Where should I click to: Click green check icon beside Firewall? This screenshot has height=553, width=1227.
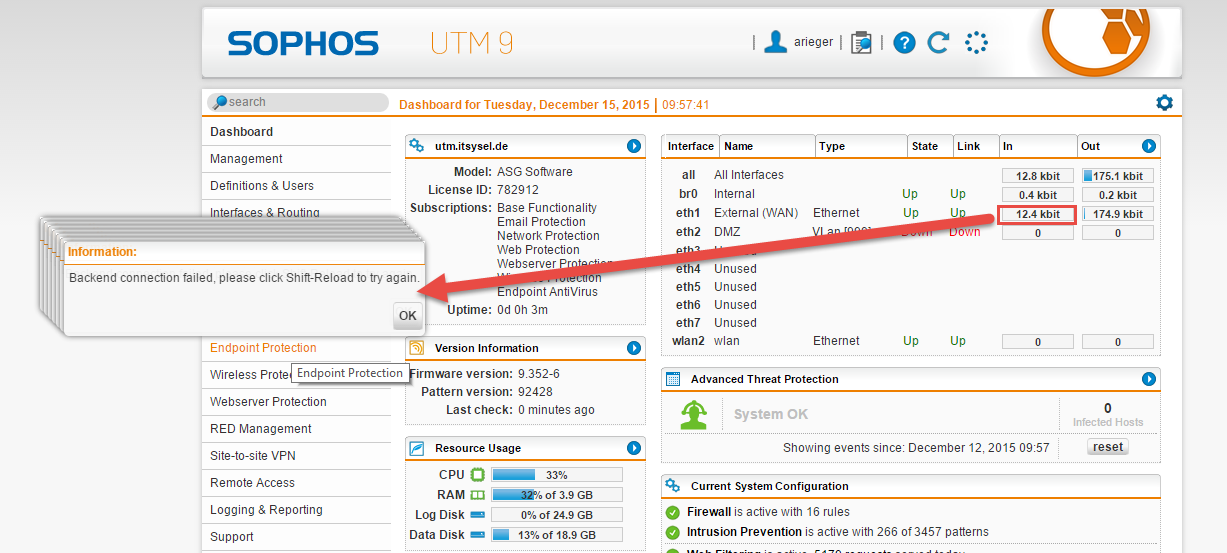coord(673,512)
